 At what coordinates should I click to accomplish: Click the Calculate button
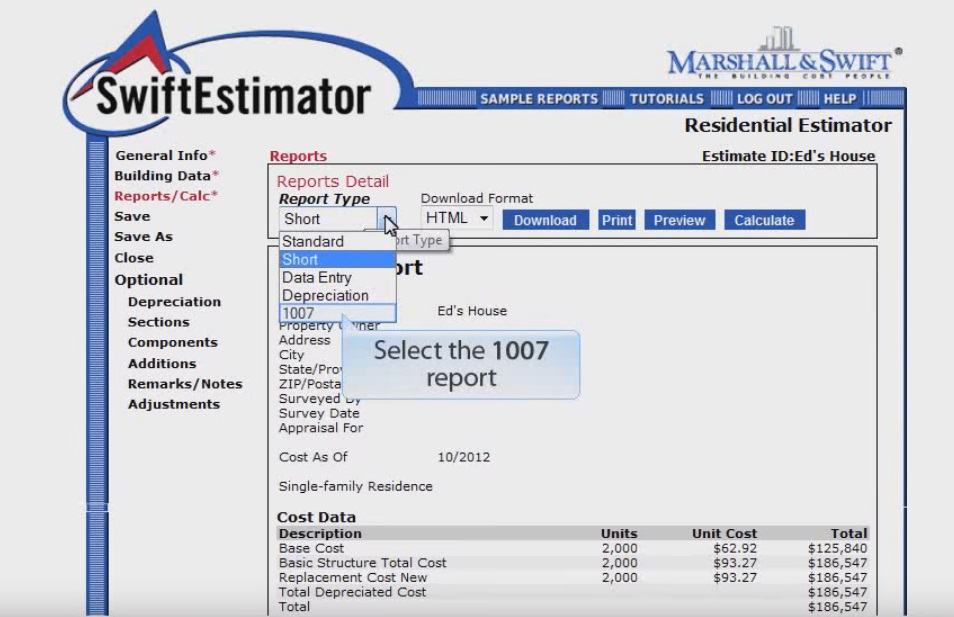tap(764, 220)
